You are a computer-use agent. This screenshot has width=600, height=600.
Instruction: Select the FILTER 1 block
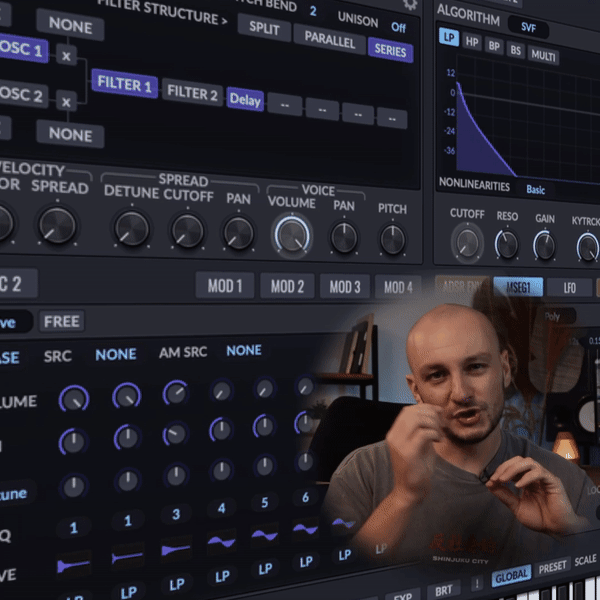coord(124,83)
